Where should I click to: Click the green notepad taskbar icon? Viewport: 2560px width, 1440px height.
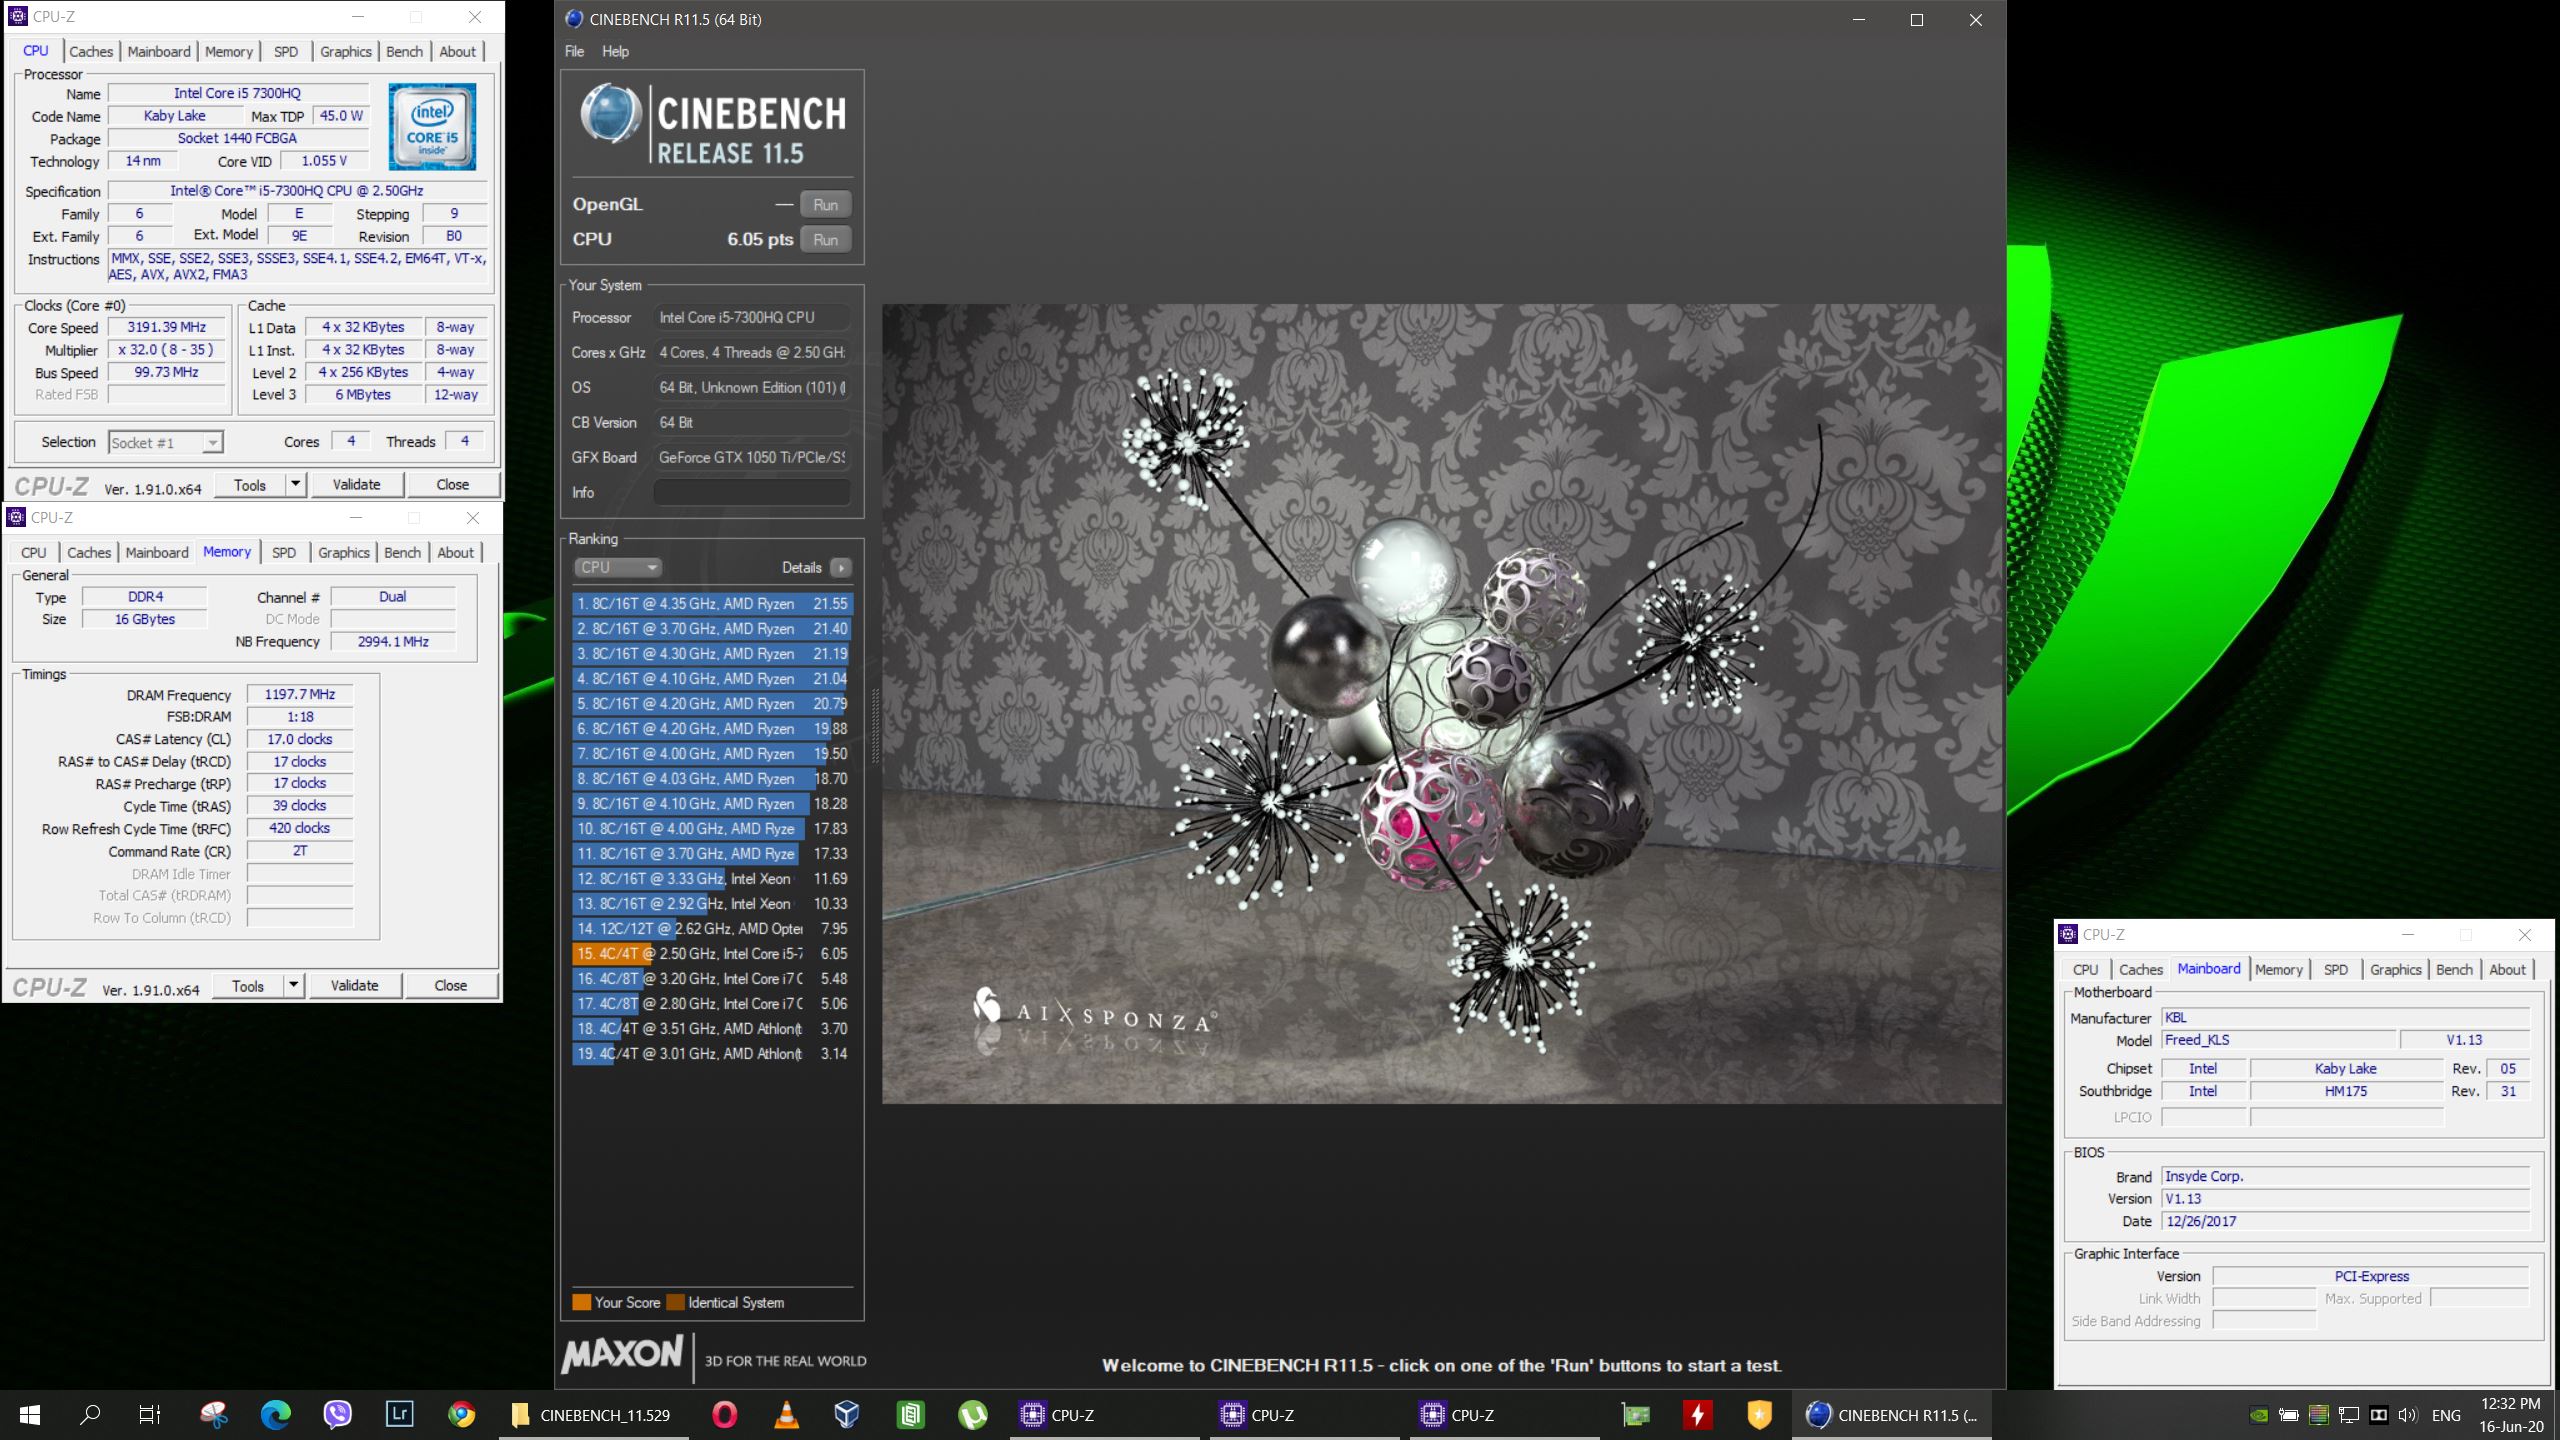click(x=910, y=1415)
